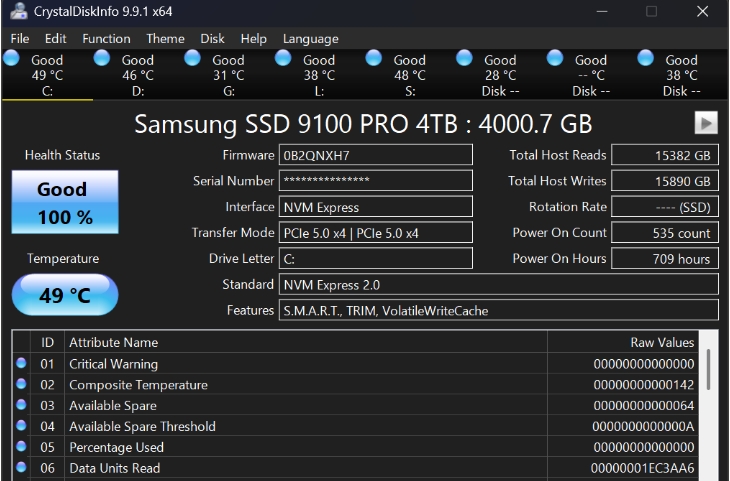Click the Raw Values column header
This screenshot has width=730, height=481.
(623, 342)
